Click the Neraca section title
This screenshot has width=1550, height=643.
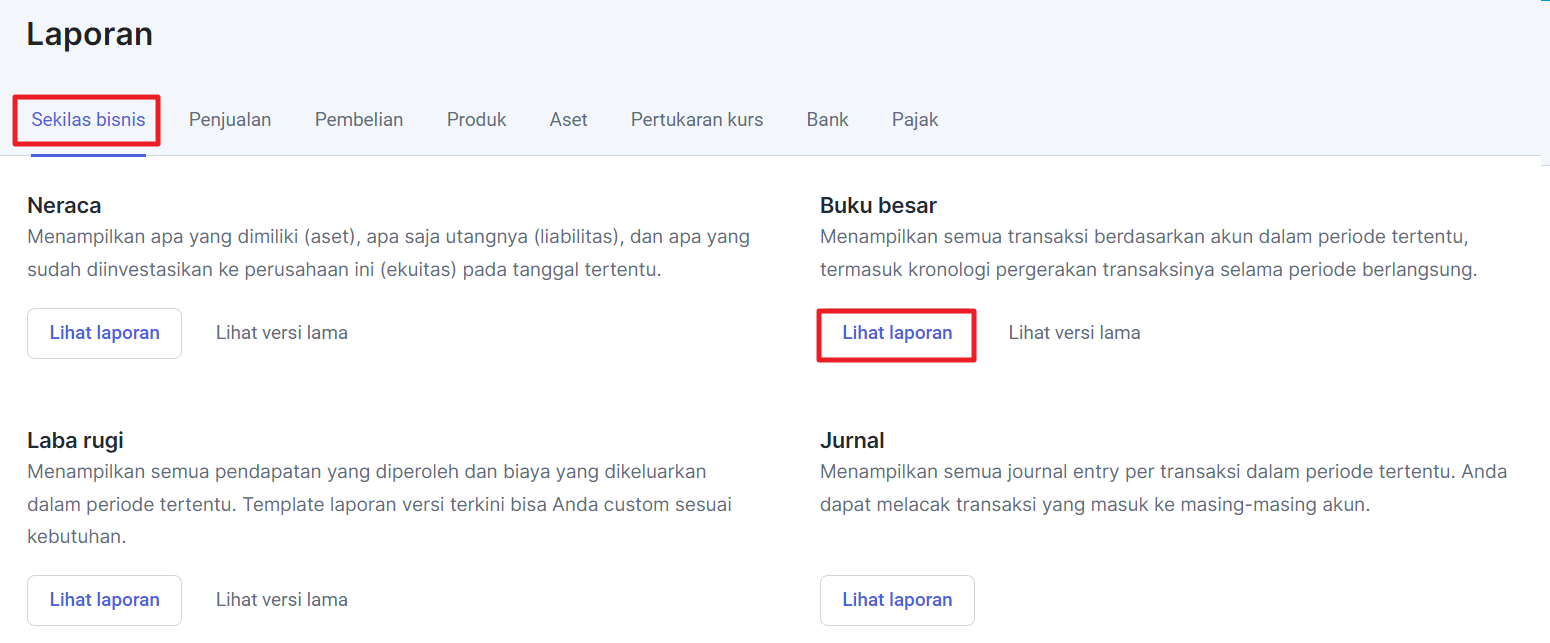65,206
